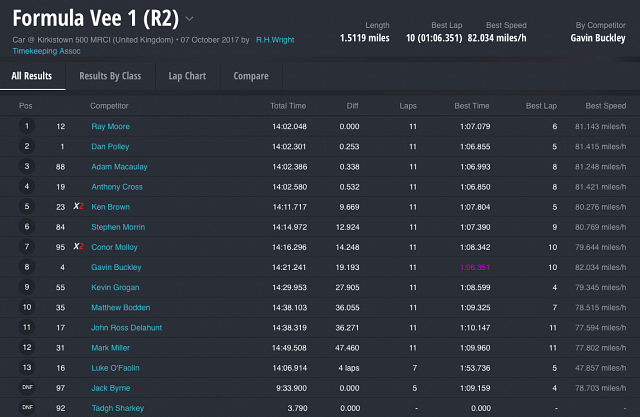
Task: Click the '4 laps' diff value
Action: point(349,368)
